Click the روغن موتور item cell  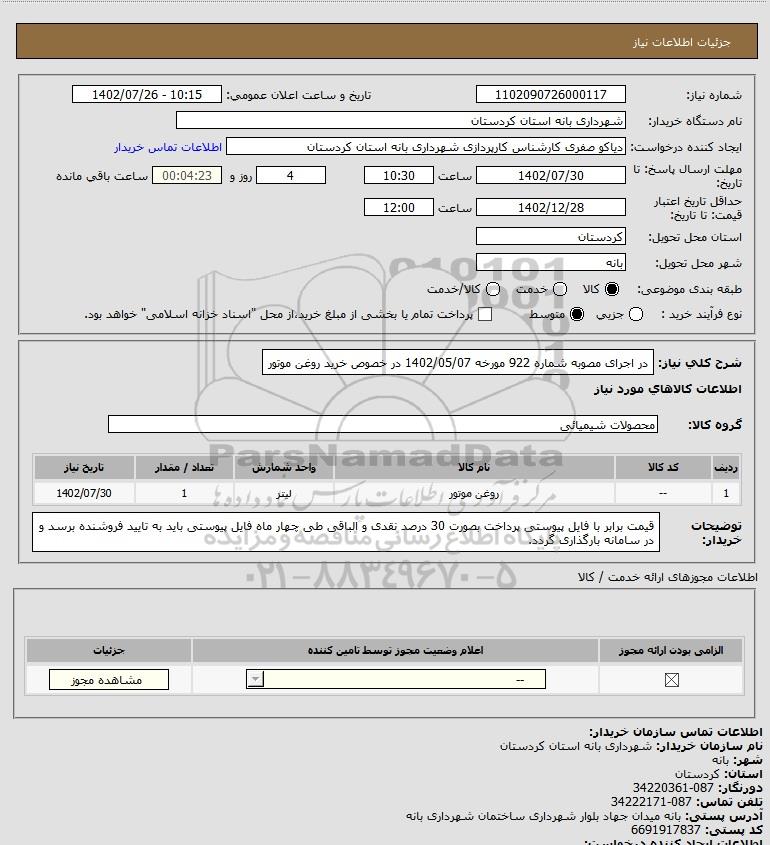[474, 493]
